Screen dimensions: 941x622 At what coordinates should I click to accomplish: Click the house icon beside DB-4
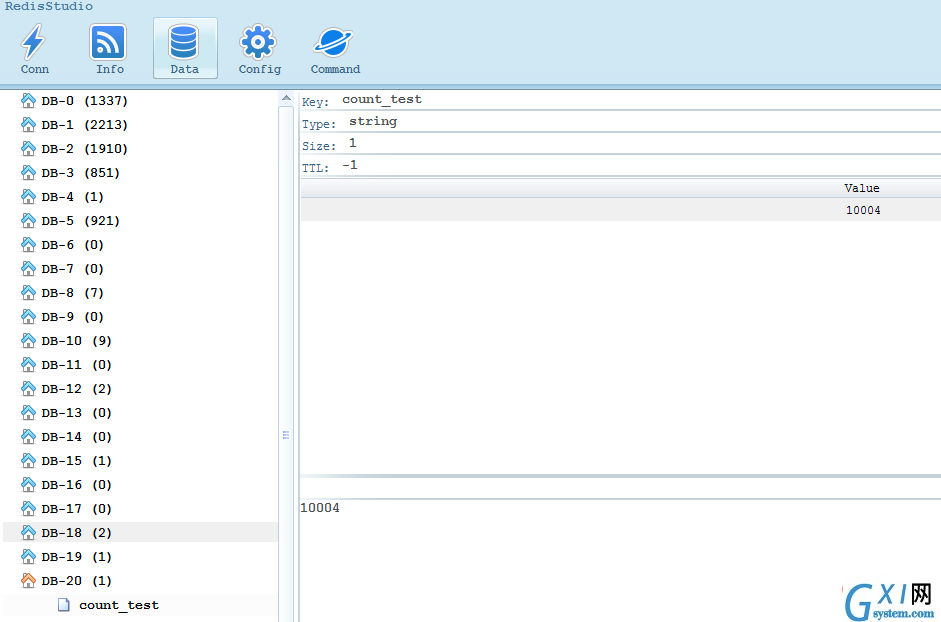(x=28, y=196)
